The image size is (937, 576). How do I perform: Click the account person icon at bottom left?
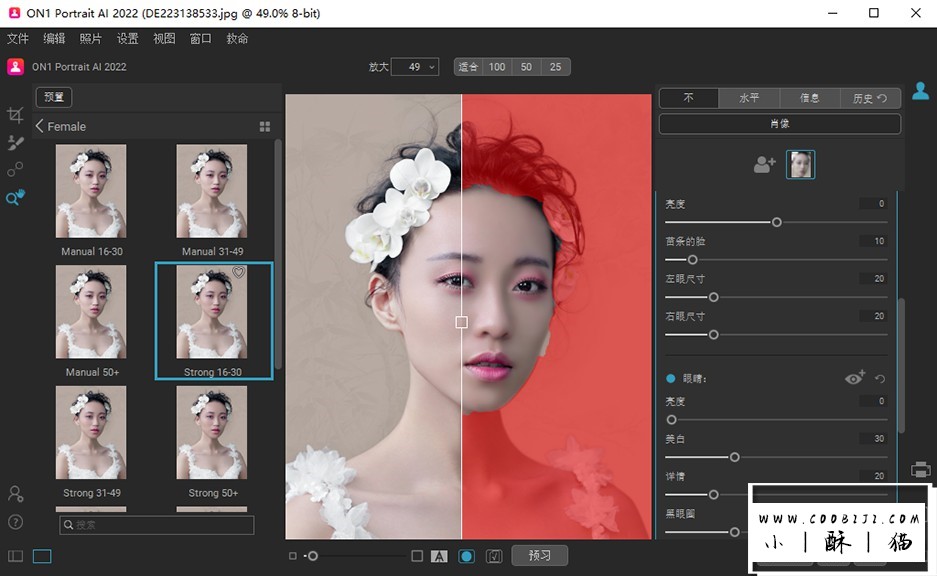[15, 494]
